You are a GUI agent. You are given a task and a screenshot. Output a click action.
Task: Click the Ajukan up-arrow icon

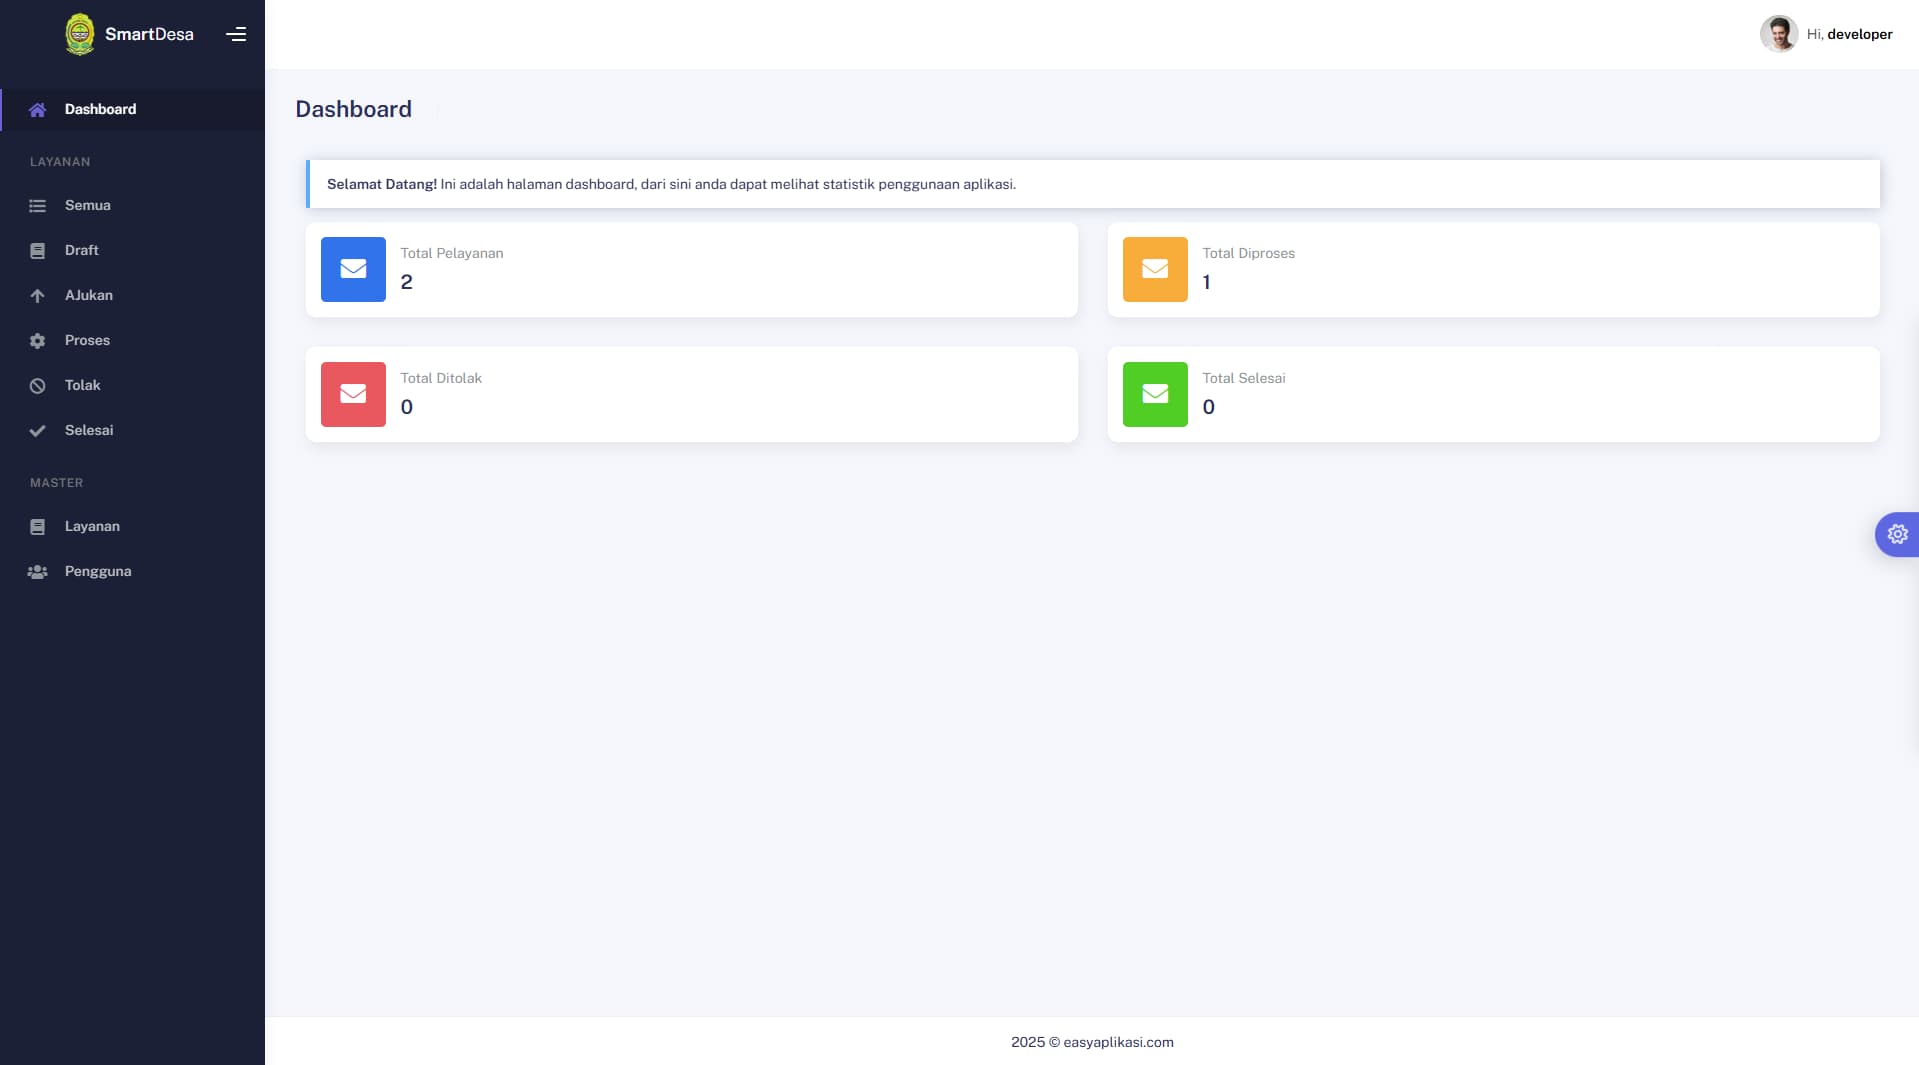[x=37, y=296]
